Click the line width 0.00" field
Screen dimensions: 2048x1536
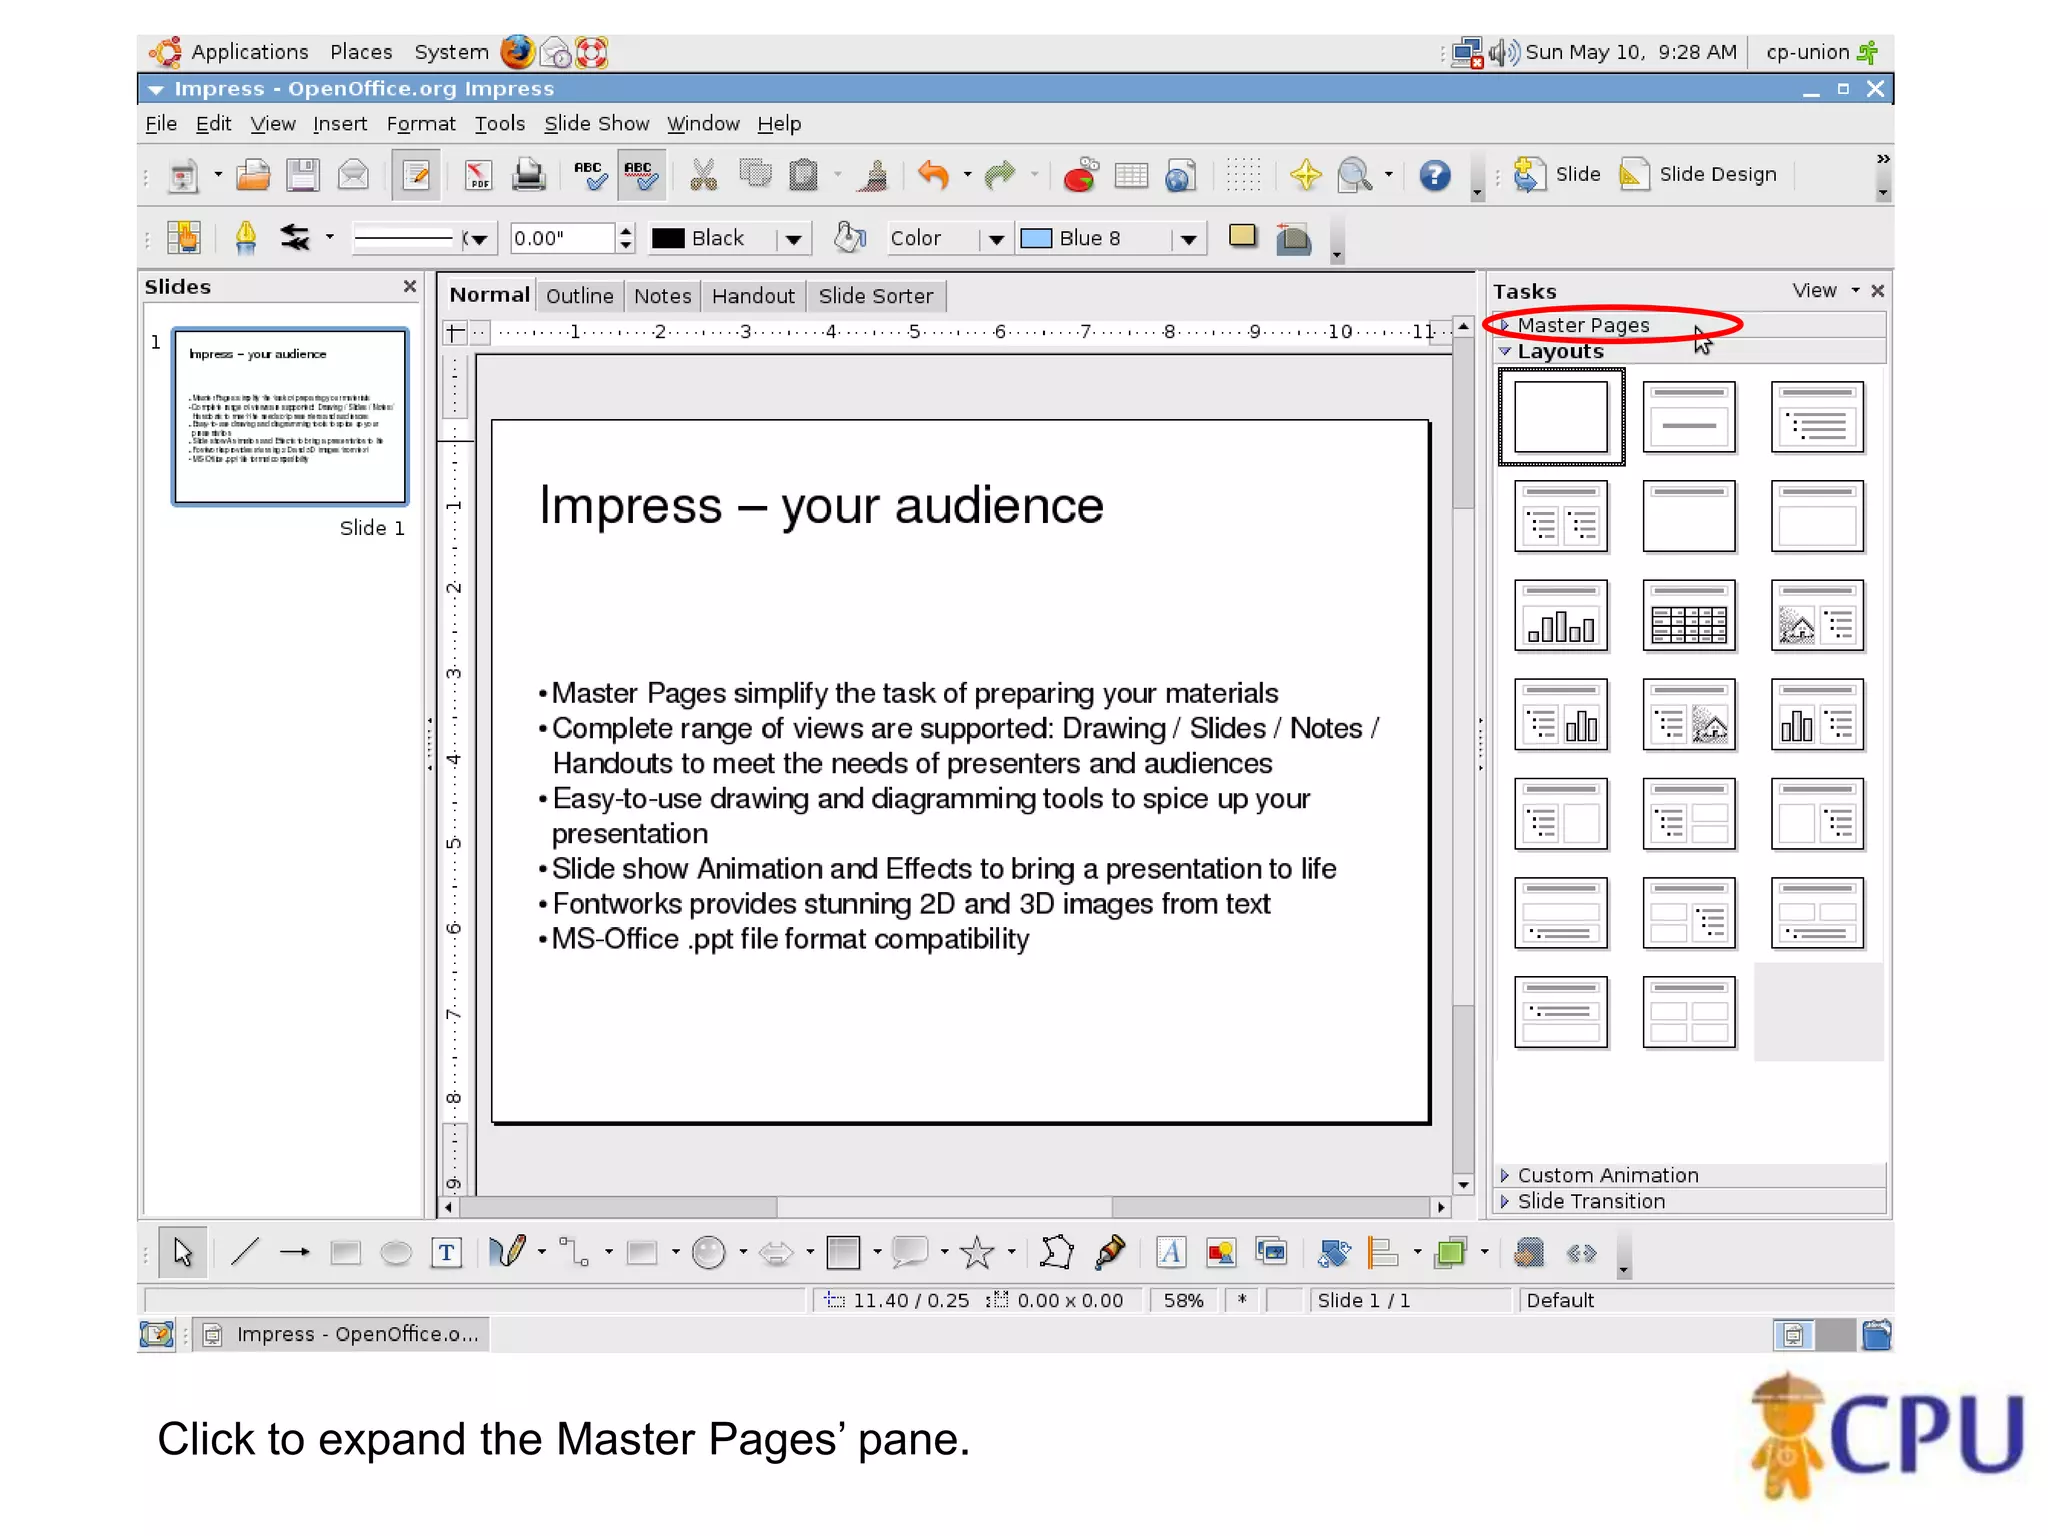pyautogui.click(x=562, y=238)
